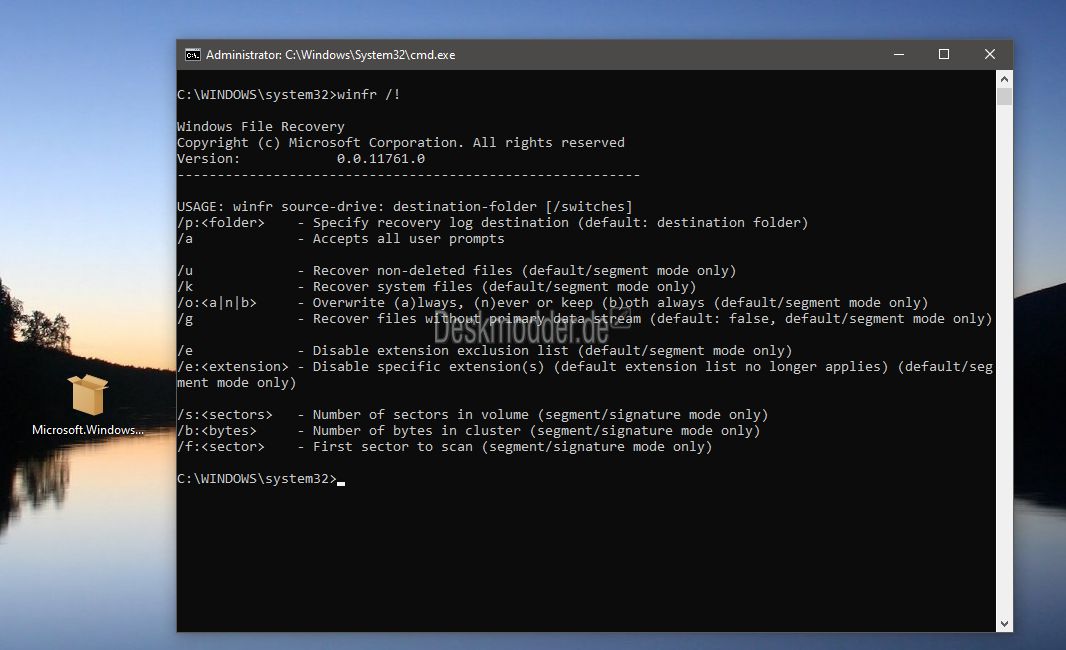Click the '/e - Disable extension exclusion list' line

pyautogui.click(x=484, y=351)
